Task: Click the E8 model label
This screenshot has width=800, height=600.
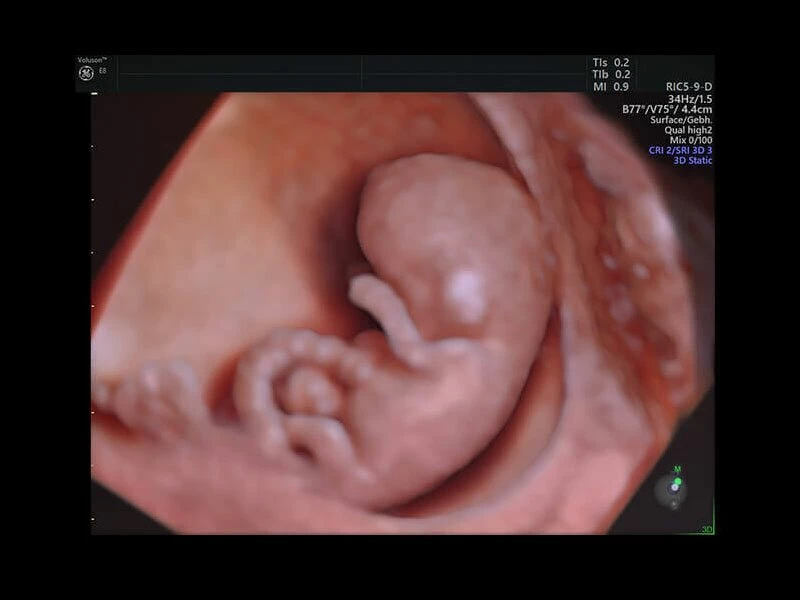Action: pyautogui.click(x=102, y=72)
